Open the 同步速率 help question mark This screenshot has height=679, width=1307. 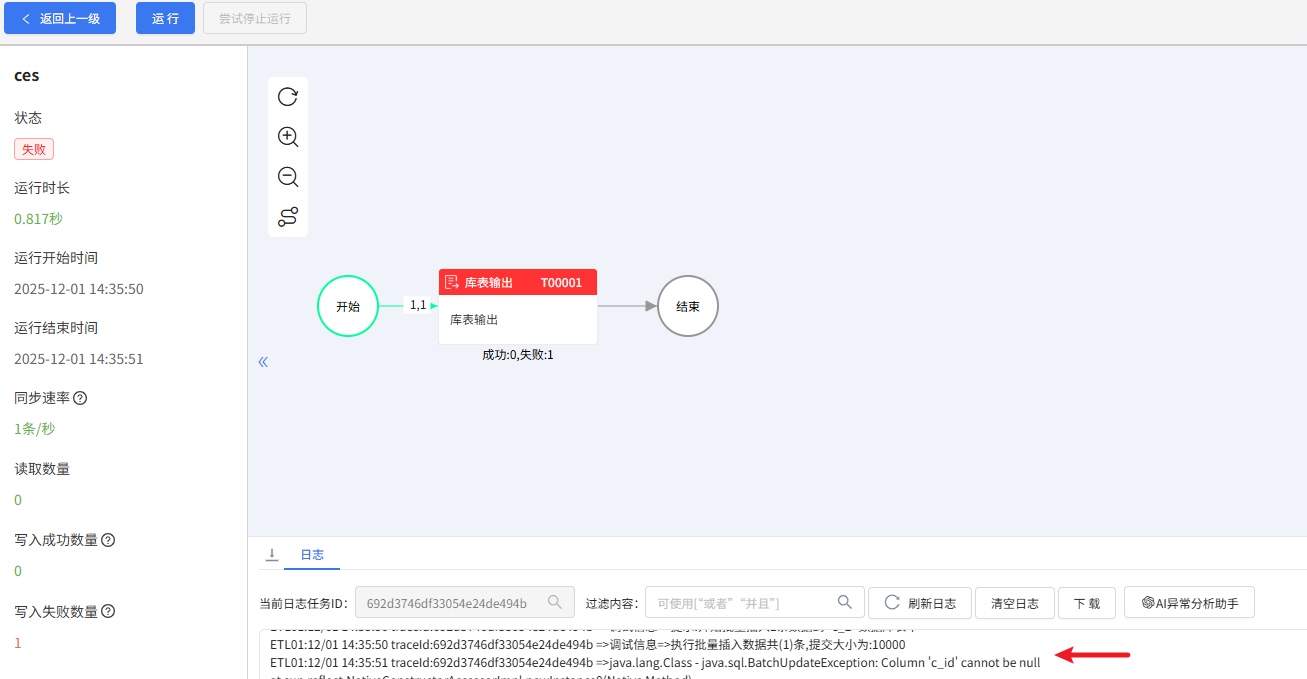tap(80, 397)
